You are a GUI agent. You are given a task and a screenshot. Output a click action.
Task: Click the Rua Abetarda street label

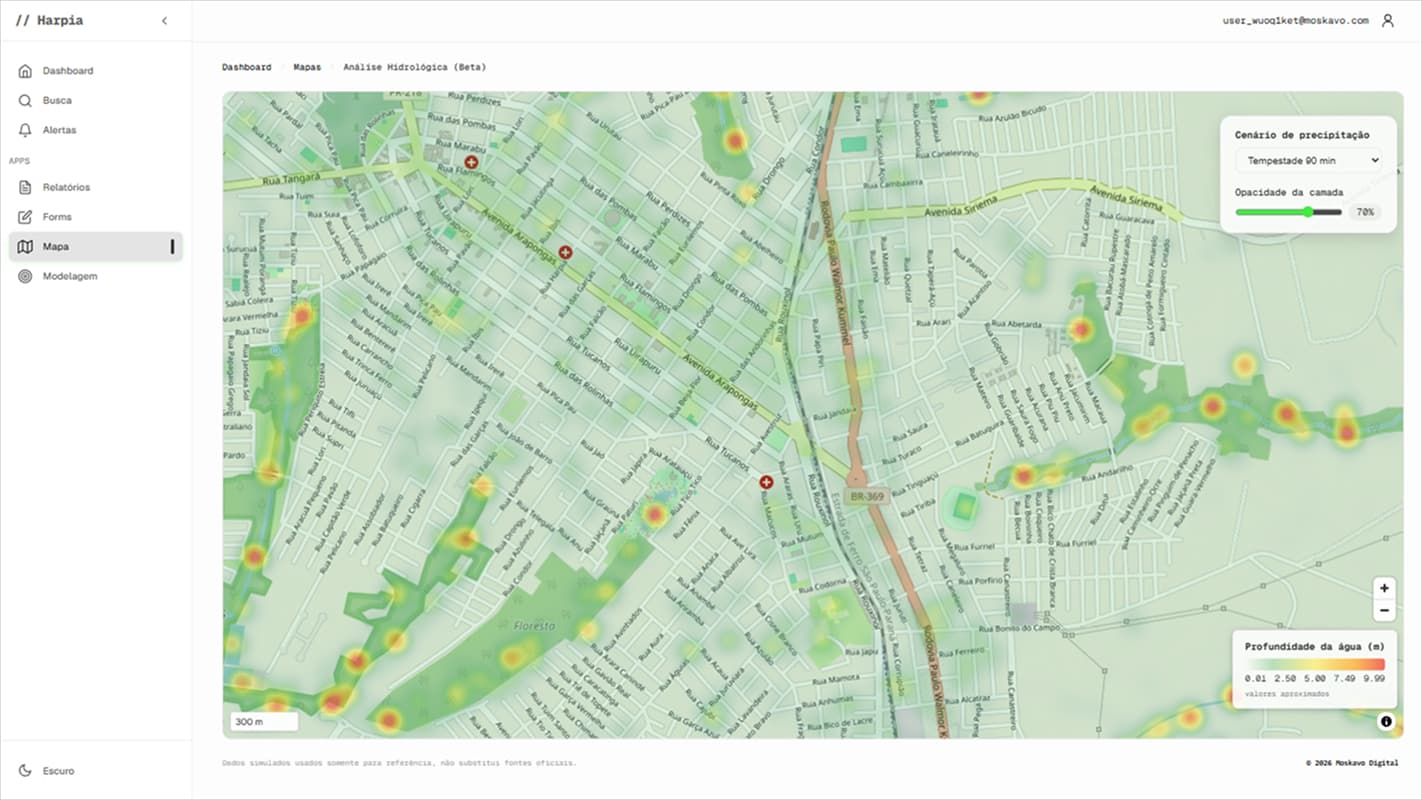(x=1017, y=325)
